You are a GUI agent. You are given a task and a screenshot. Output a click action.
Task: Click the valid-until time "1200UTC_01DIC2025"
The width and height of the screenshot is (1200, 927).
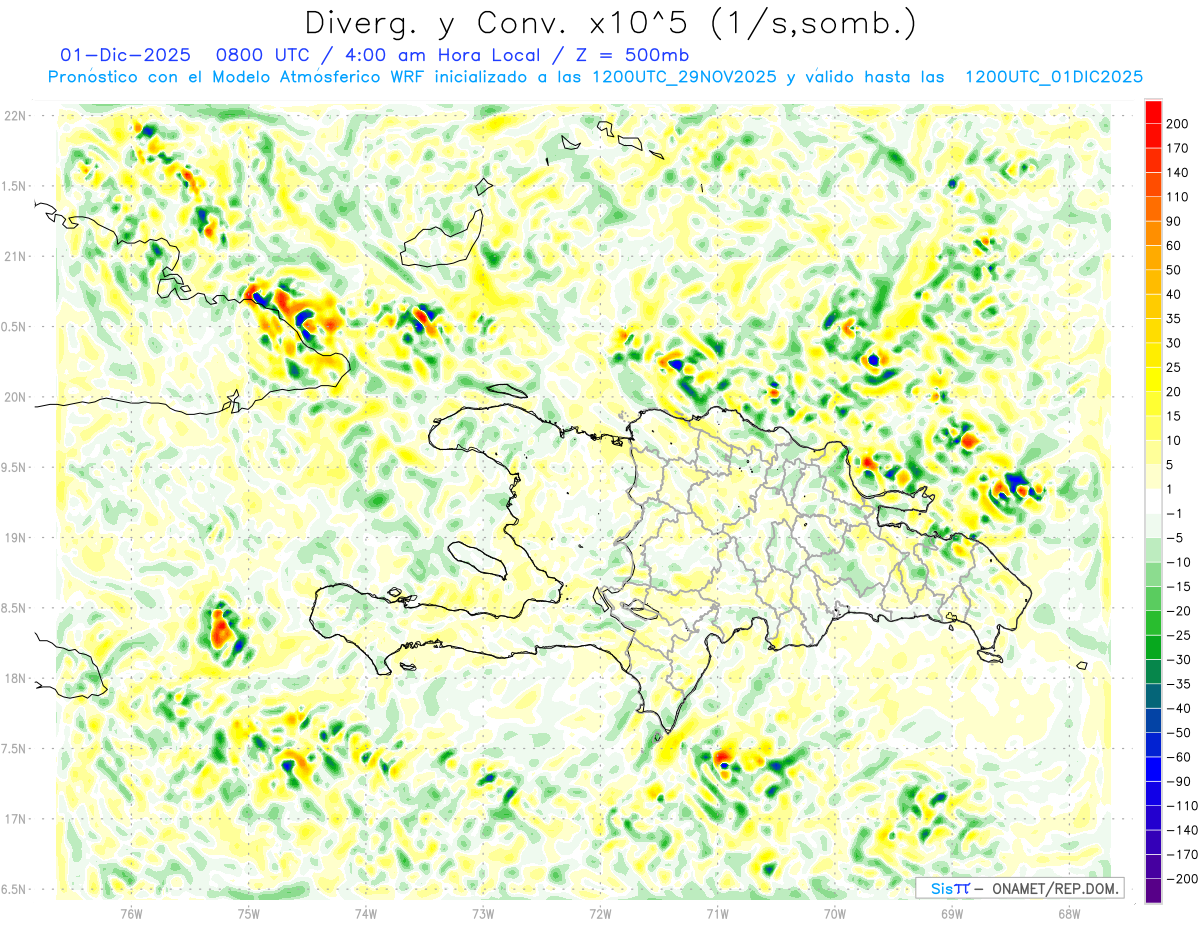tap(1054, 77)
